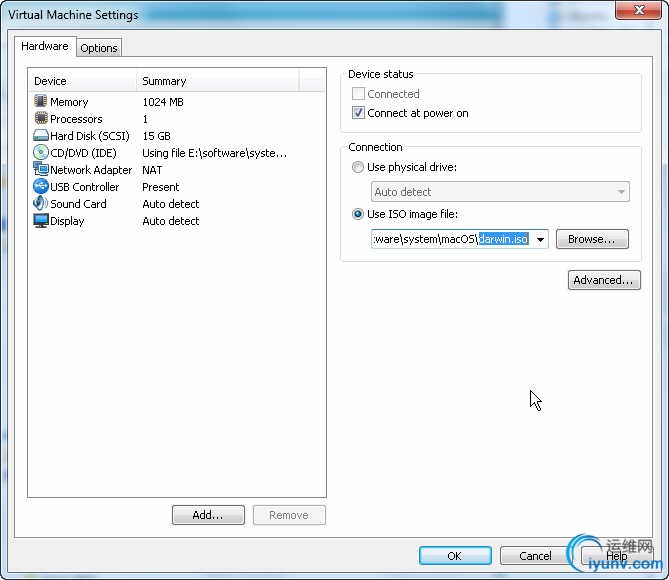The height and width of the screenshot is (580, 669).
Task: Open the Auto detect drive dropdown
Action: coord(500,192)
